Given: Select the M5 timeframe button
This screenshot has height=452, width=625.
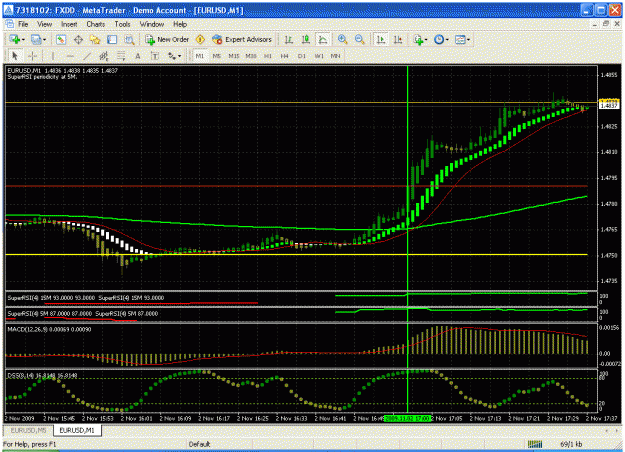Looking at the screenshot, I should 216,56.
